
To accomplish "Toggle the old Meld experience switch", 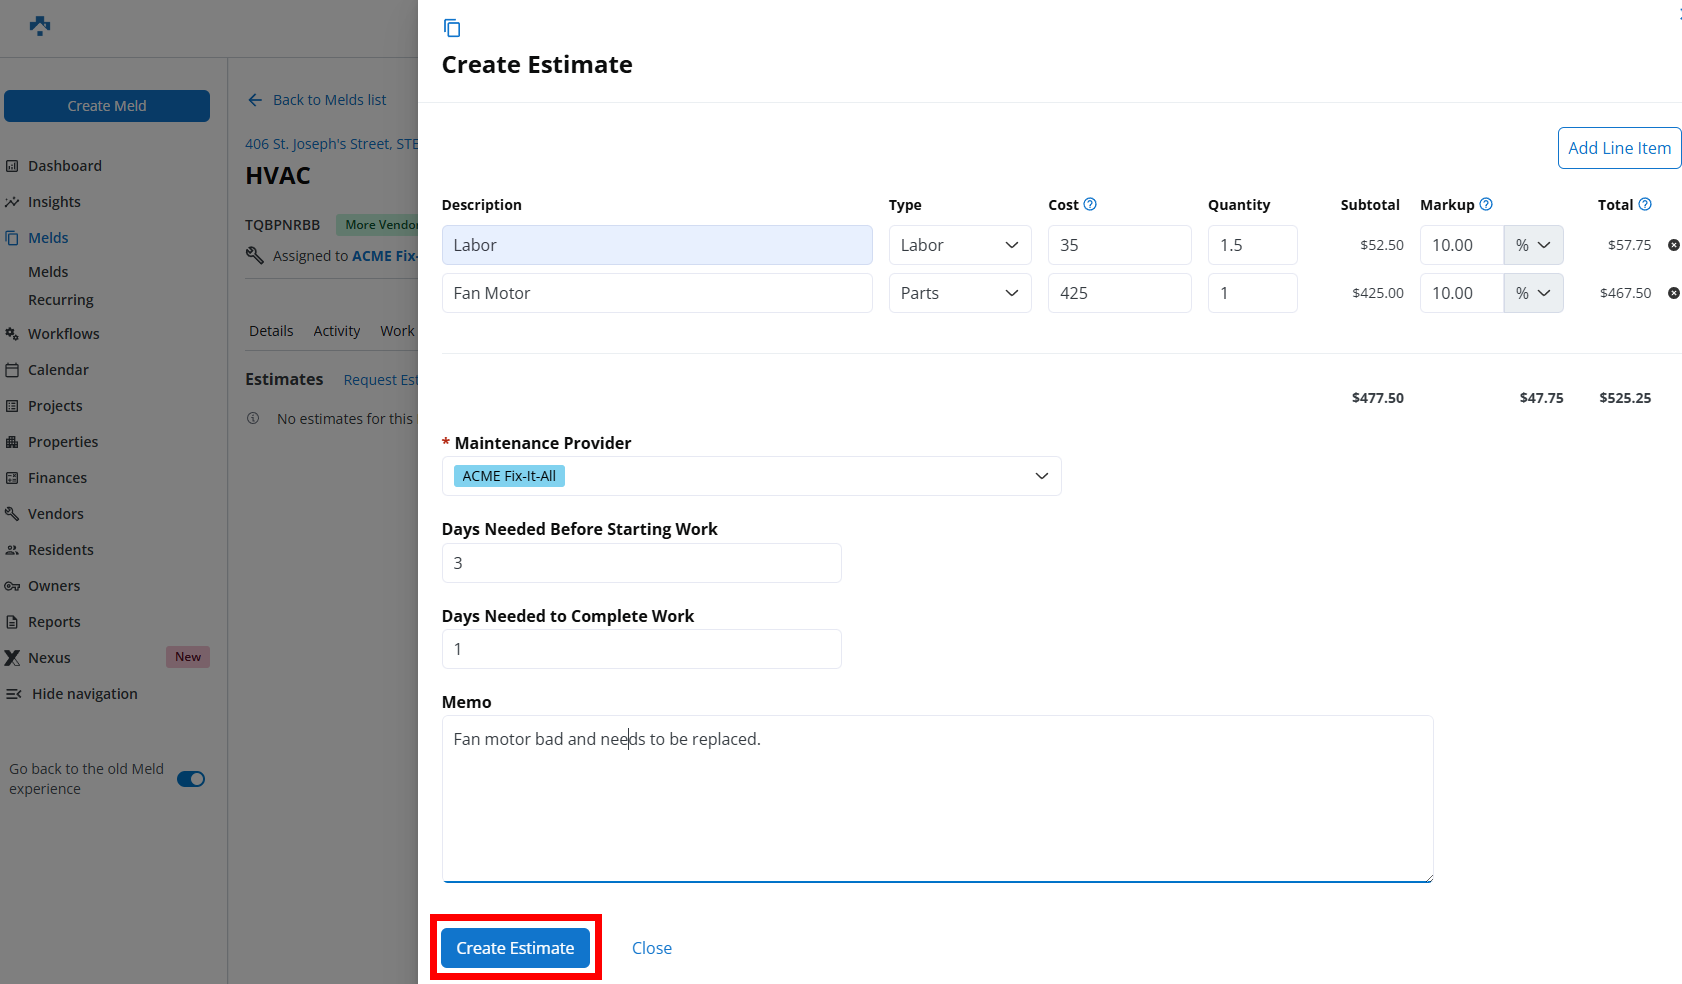I will pyautogui.click(x=191, y=779).
